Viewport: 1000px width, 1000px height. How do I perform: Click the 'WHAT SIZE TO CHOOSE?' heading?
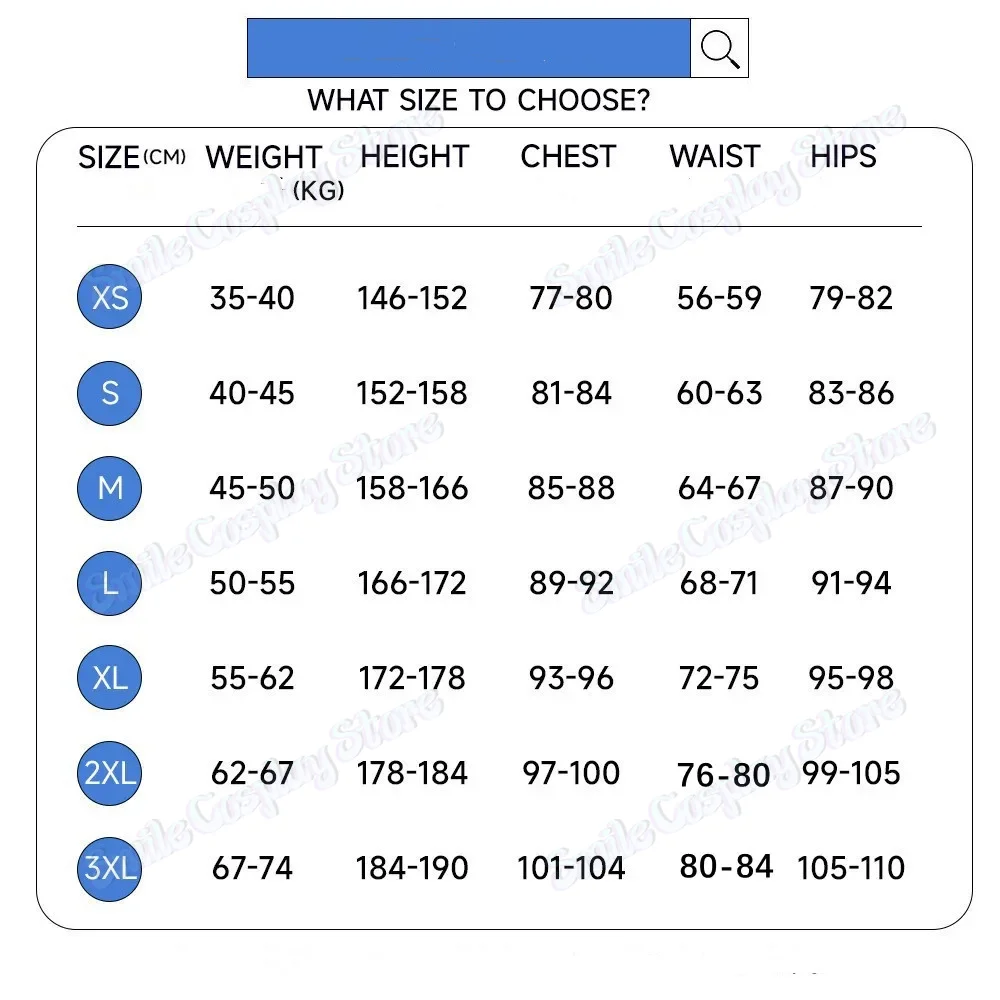pos(478,101)
